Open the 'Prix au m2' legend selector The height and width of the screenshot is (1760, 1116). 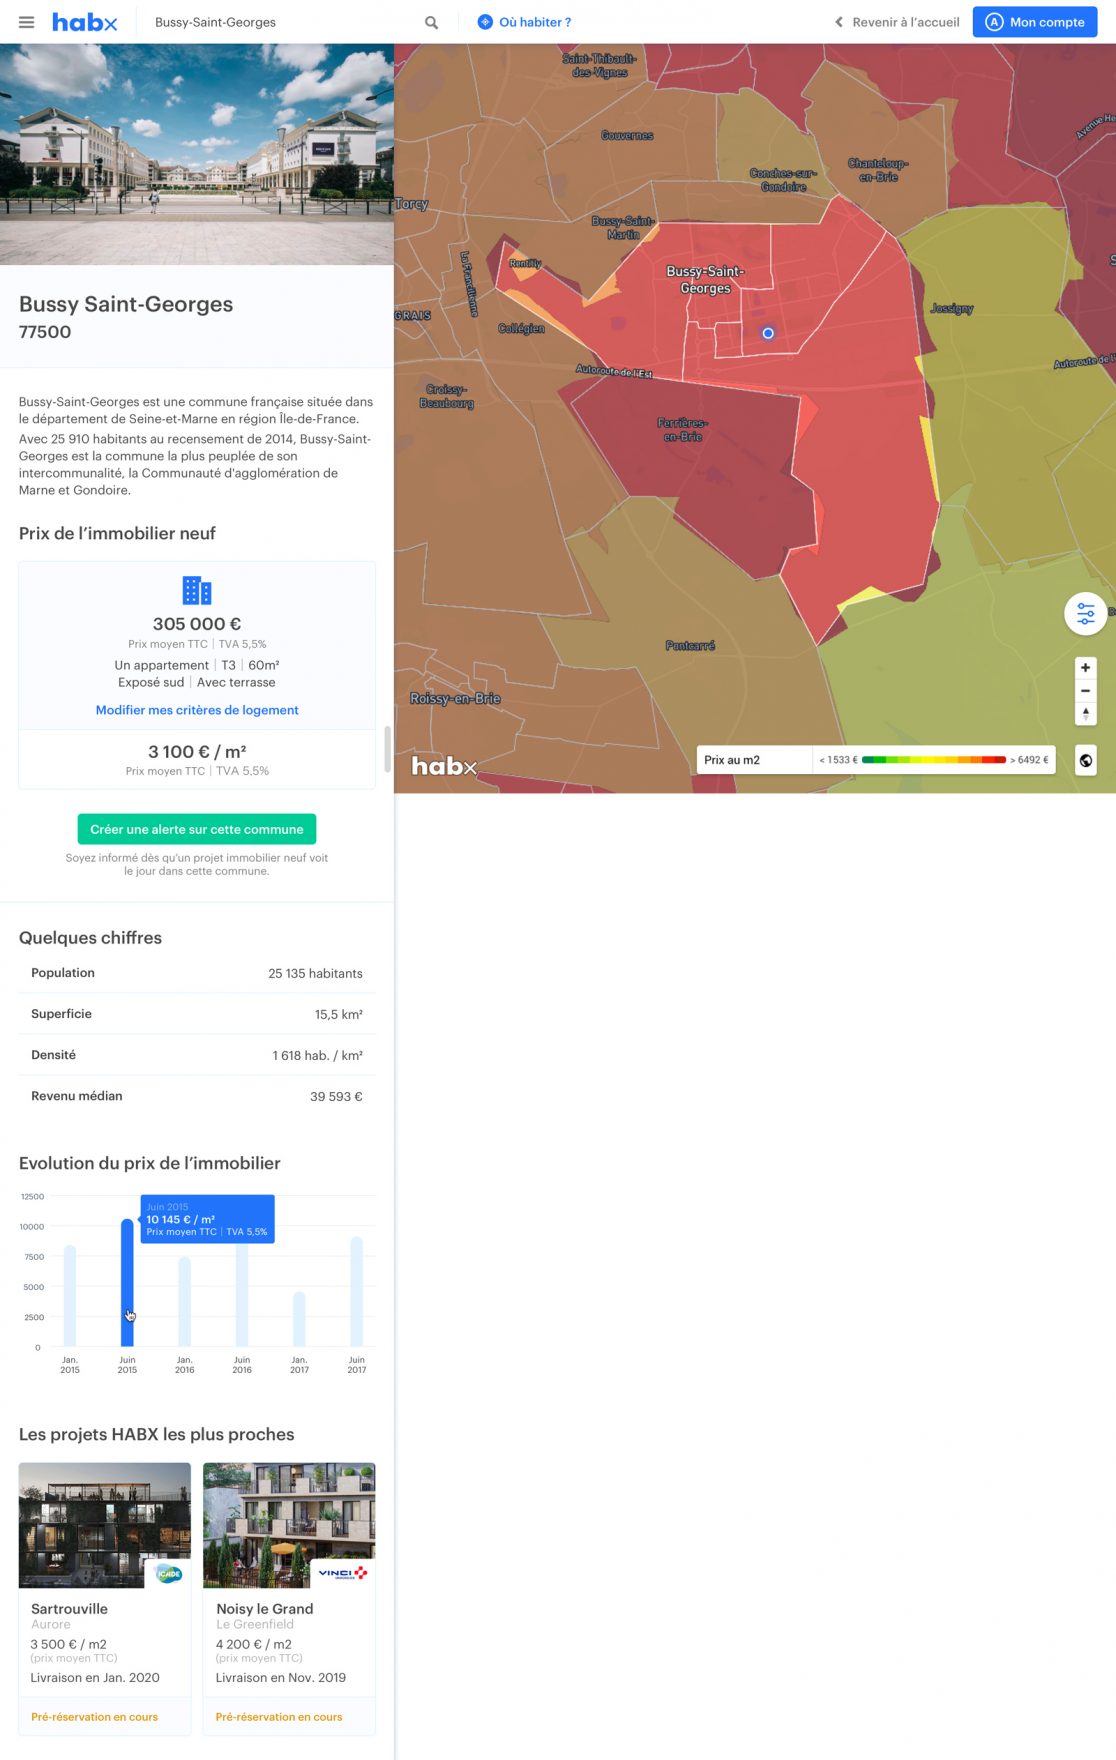coord(753,760)
